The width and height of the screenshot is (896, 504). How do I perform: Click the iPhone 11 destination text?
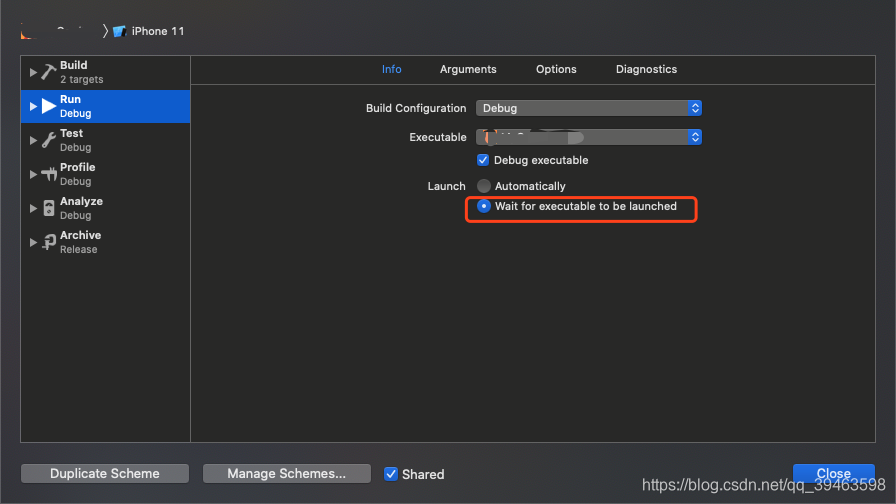[x=158, y=31]
